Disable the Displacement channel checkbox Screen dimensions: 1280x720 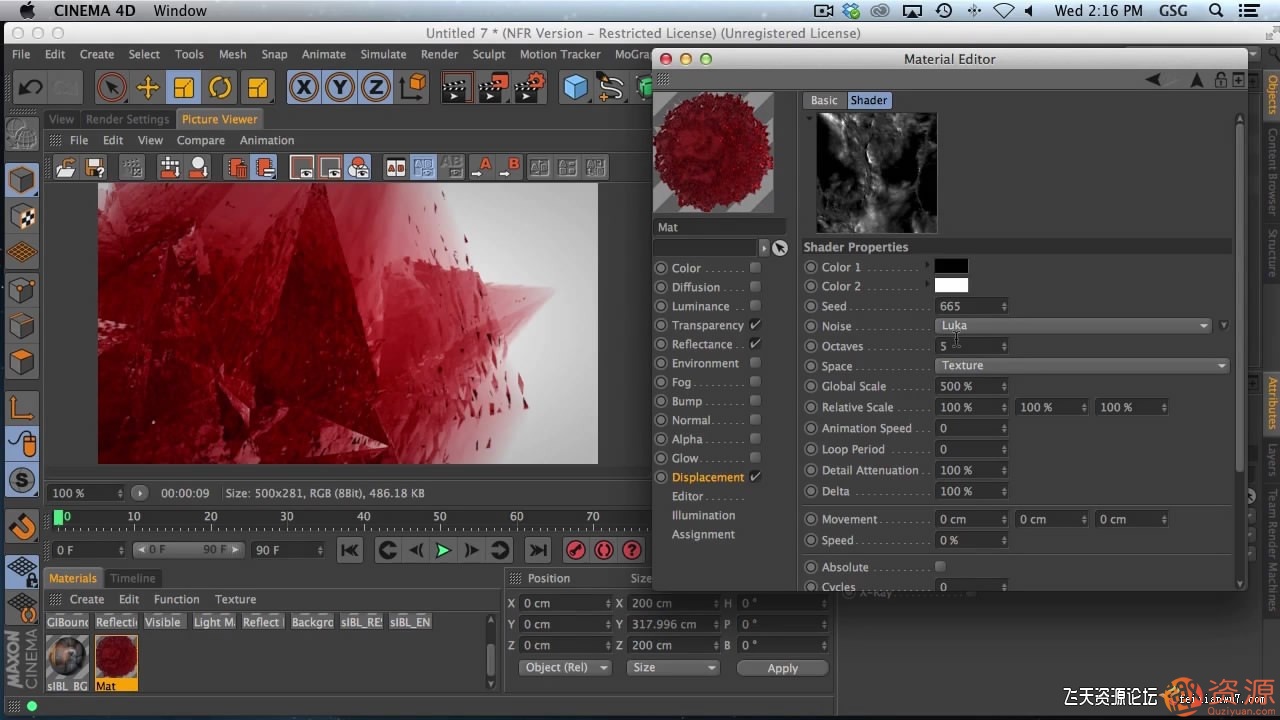click(755, 477)
